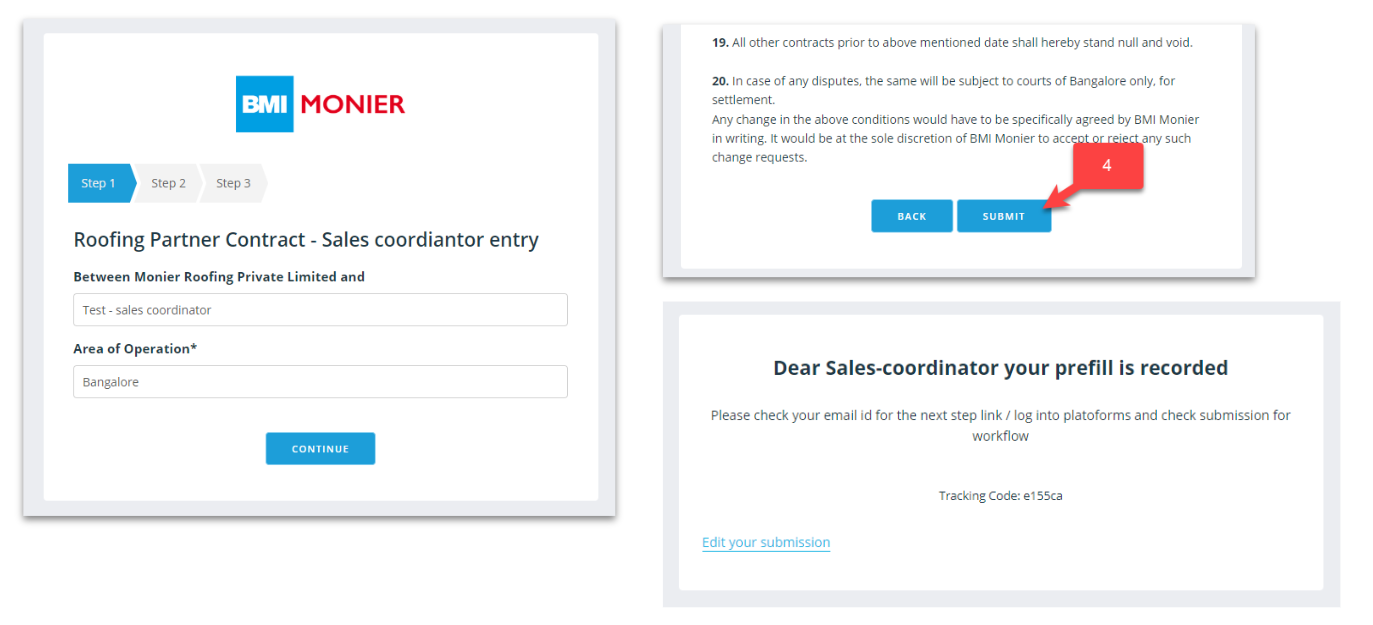This screenshot has width=1373, height=625.
Task: Select the Step 1 progress tab
Action: (x=100, y=183)
